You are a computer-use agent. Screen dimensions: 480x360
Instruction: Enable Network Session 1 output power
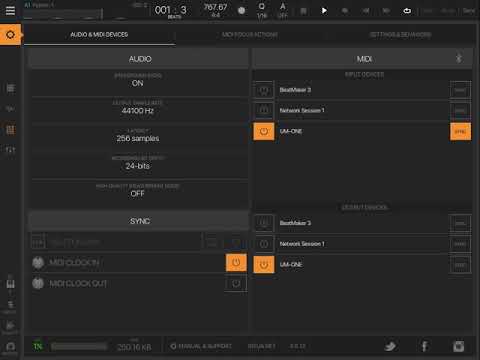[264, 244]
